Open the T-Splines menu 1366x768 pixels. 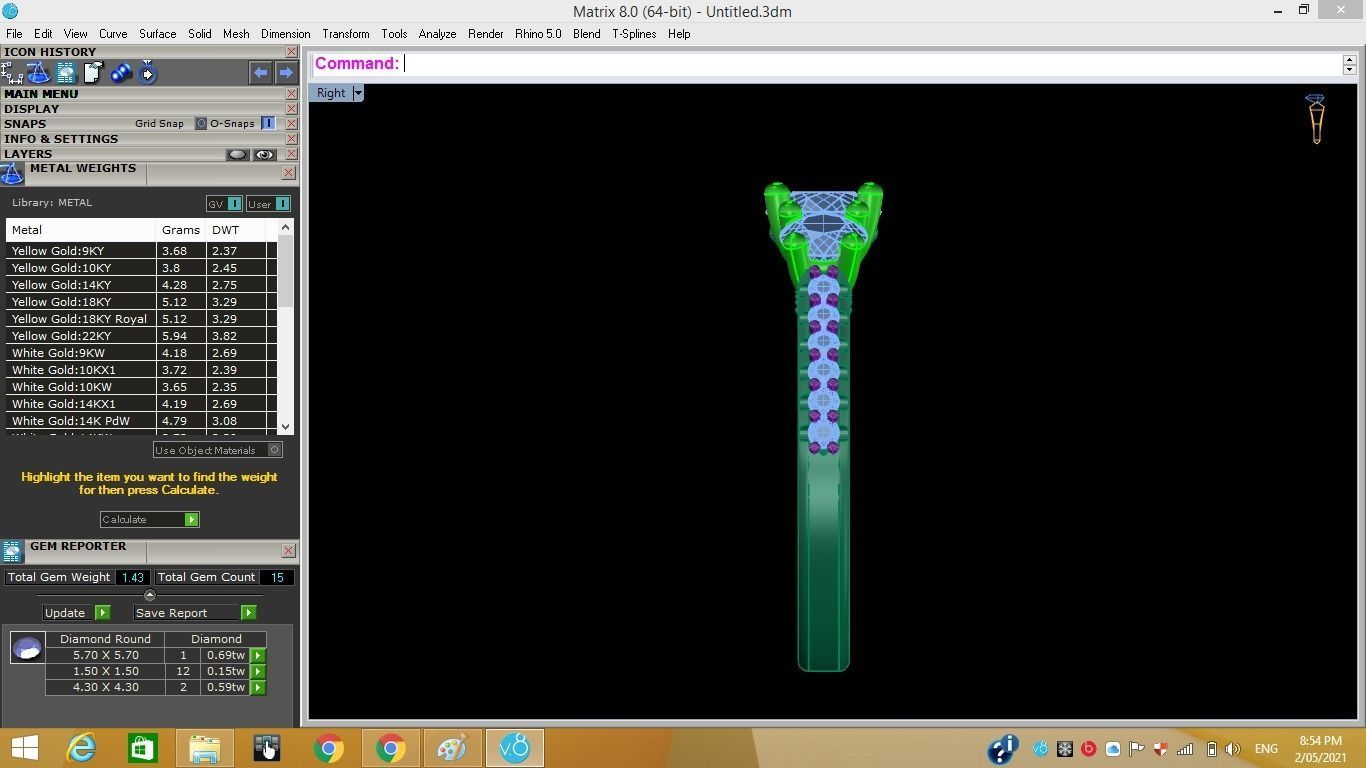(x=634, y=34)
